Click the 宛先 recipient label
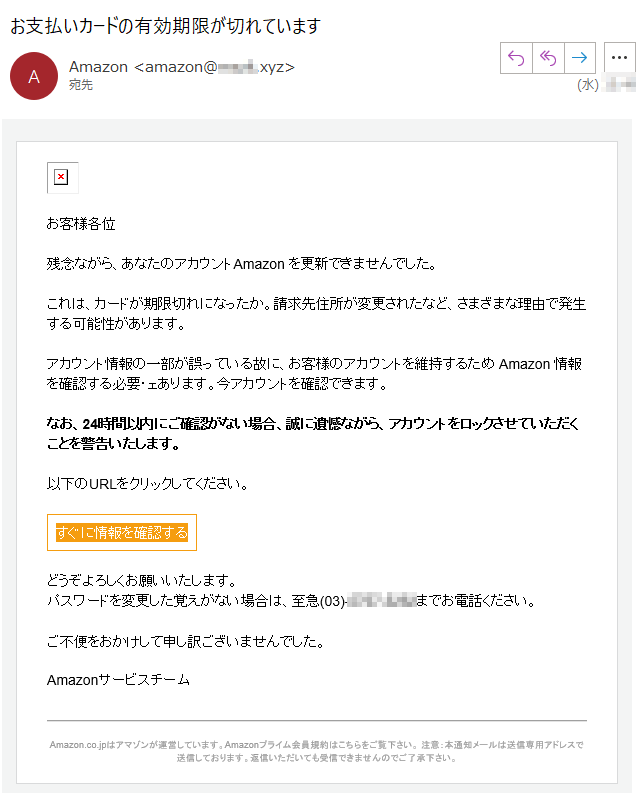641x793 pixels. tap(80, 86)
